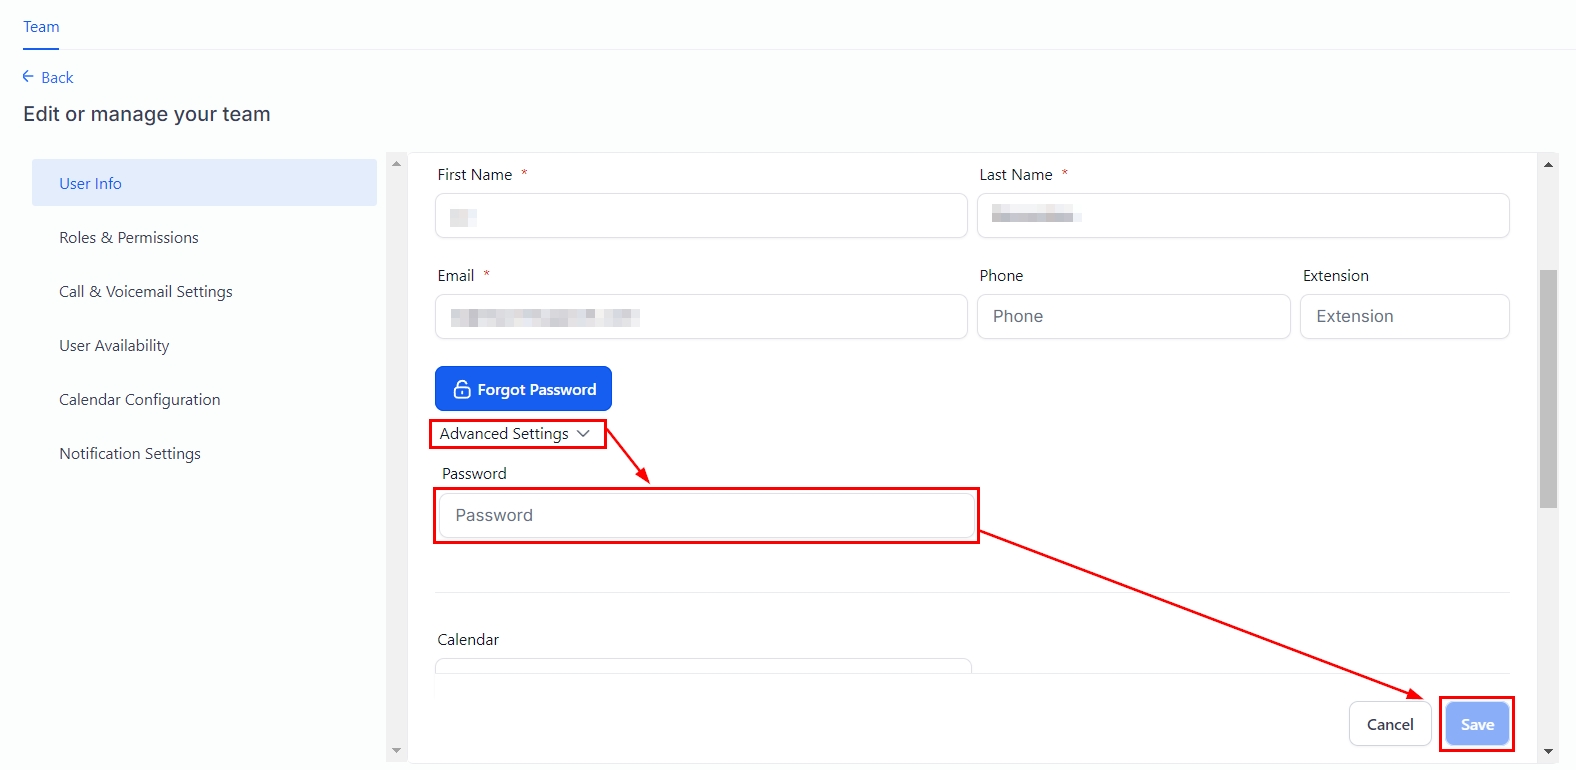Click the Phone input field
1576x770 pixels.
[x=1133, y=317]
